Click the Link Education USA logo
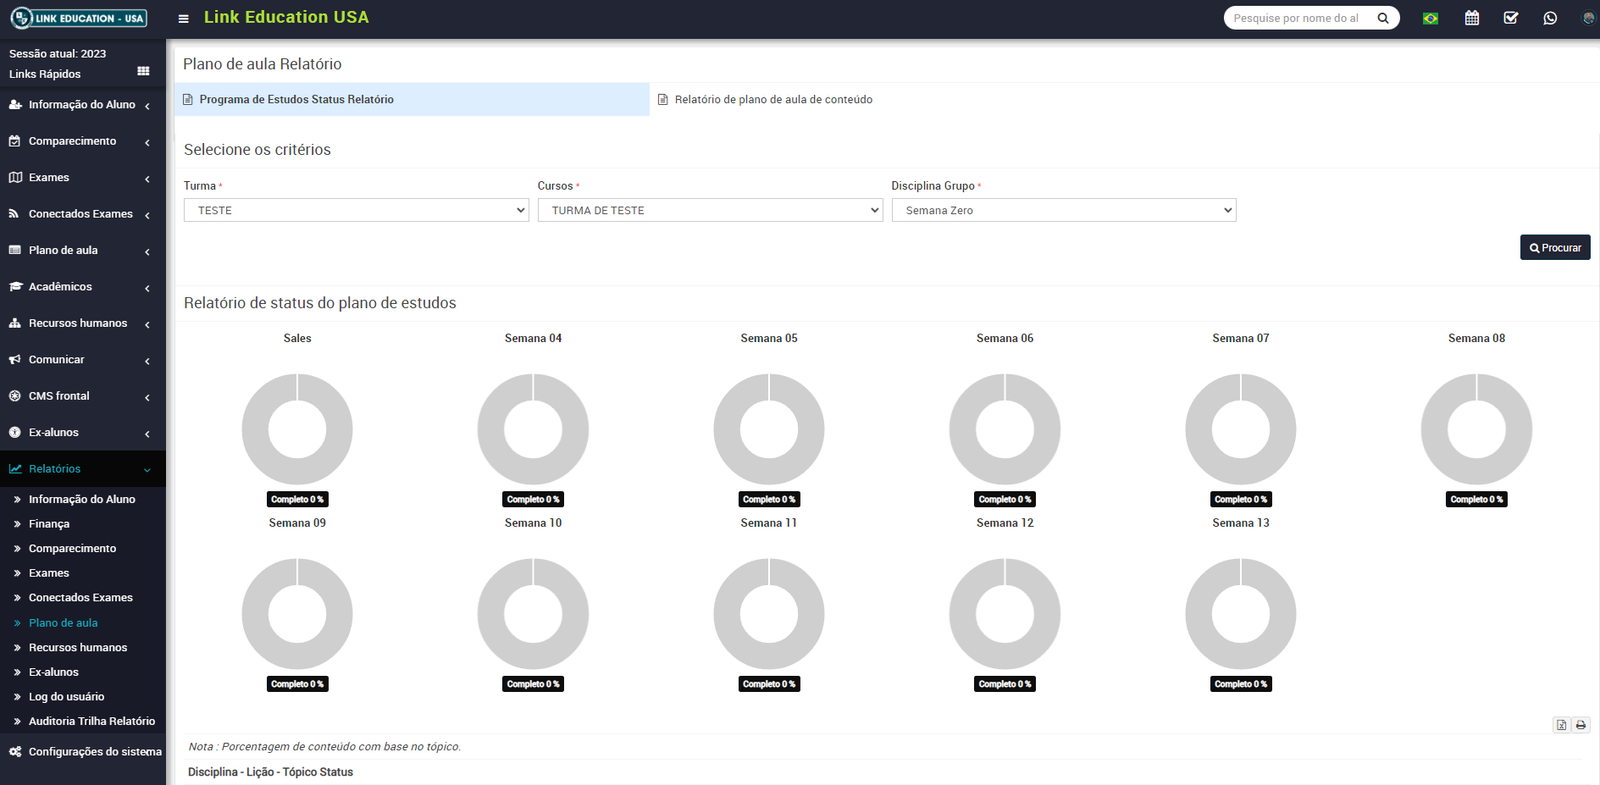This screenshot has width=1600, height=785. pyautogui.click(x=79, y=18)
